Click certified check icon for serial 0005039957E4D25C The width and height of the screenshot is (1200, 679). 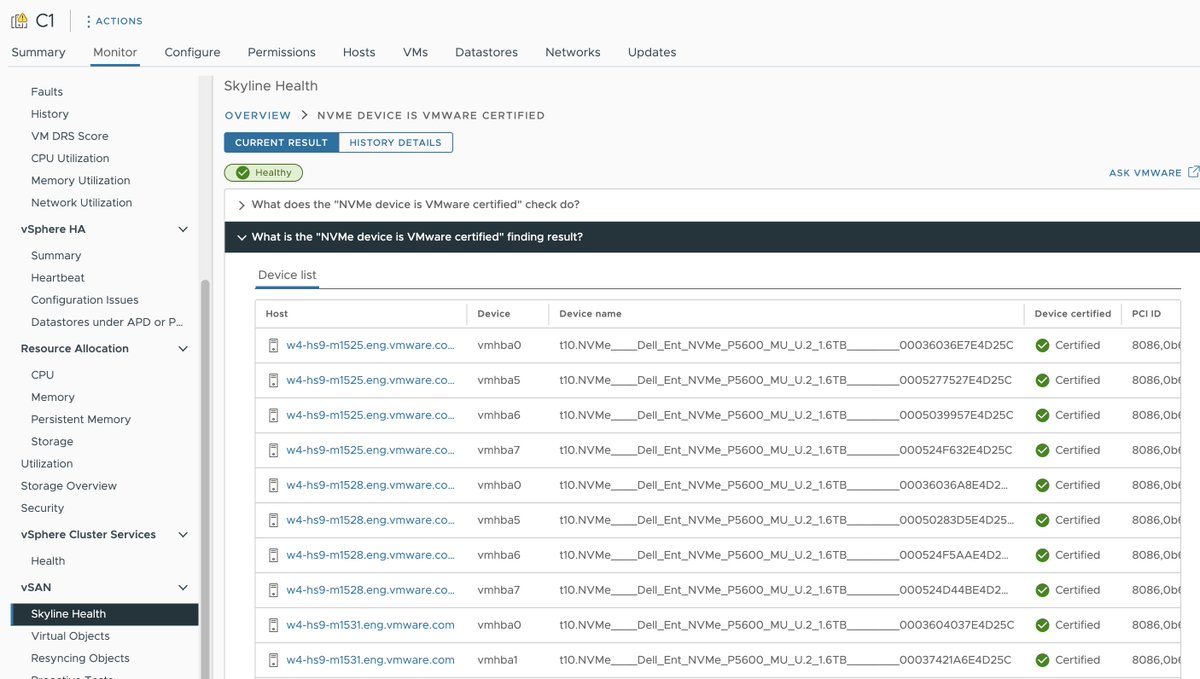coord(1042,415)
